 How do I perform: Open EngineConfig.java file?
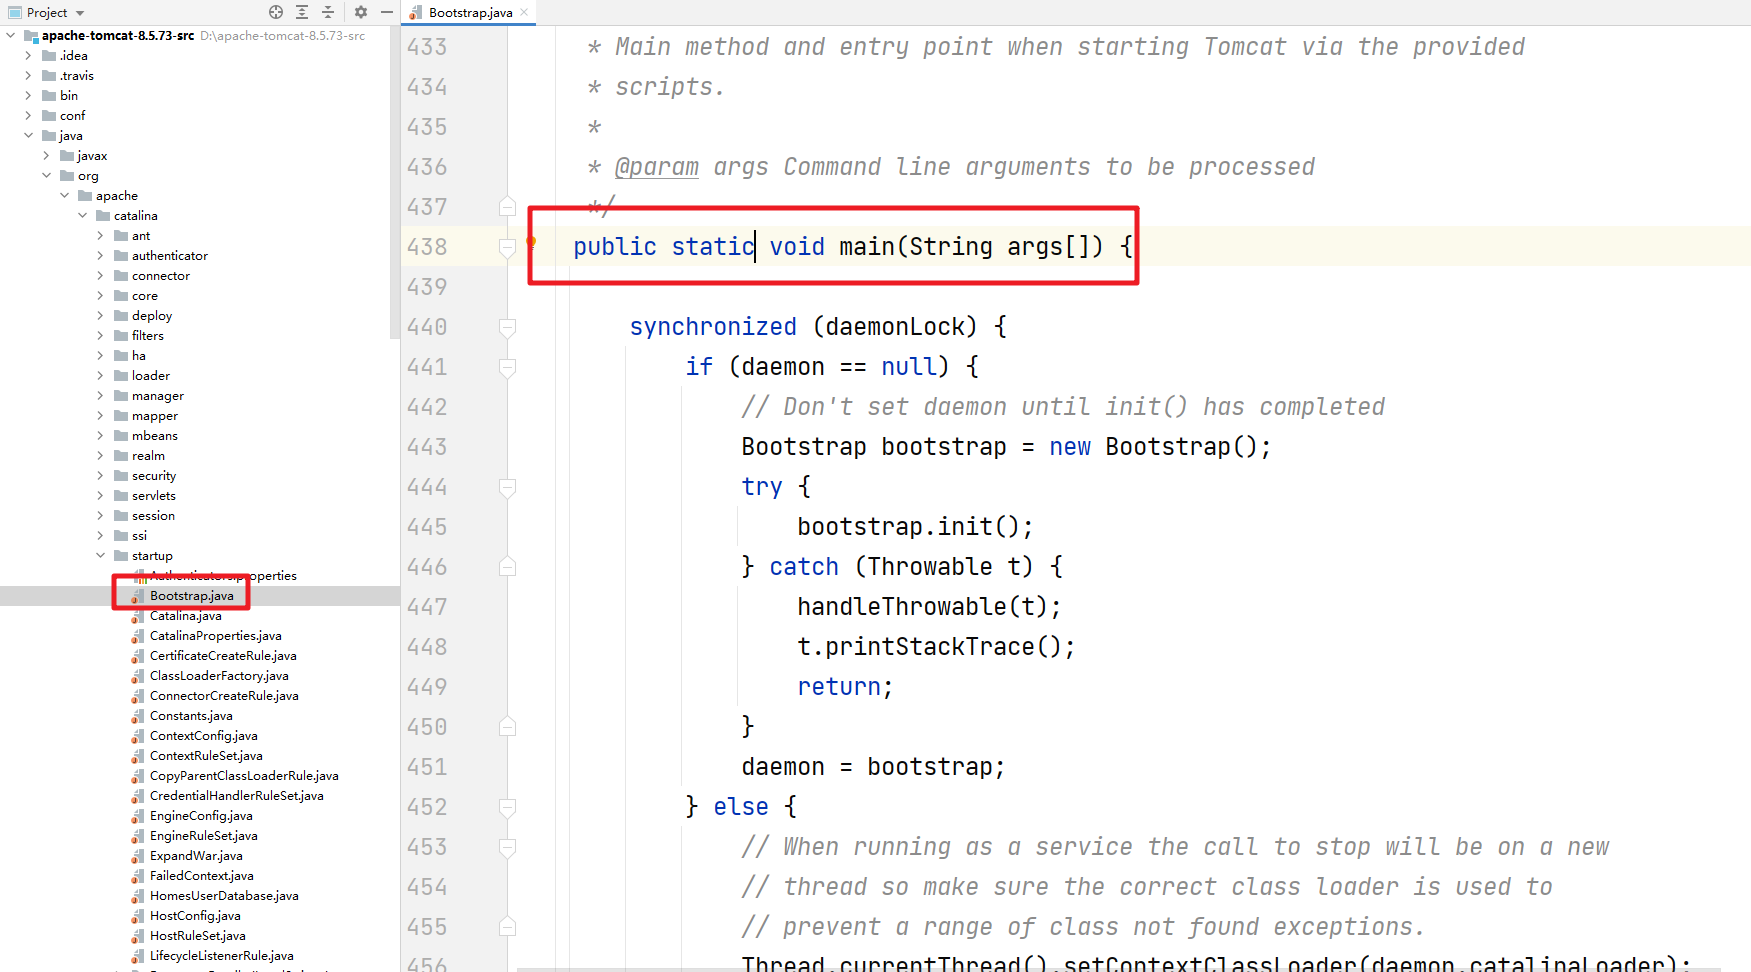point(201,815)
